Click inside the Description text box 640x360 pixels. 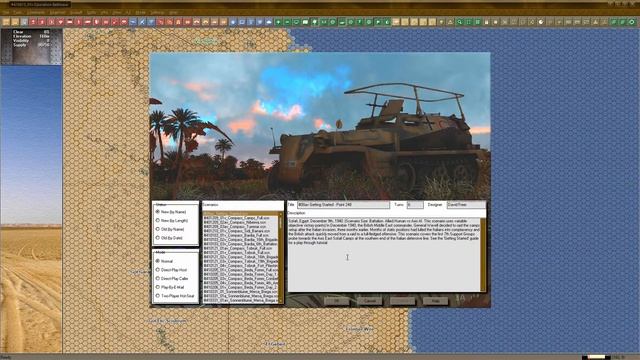point(384,255)
